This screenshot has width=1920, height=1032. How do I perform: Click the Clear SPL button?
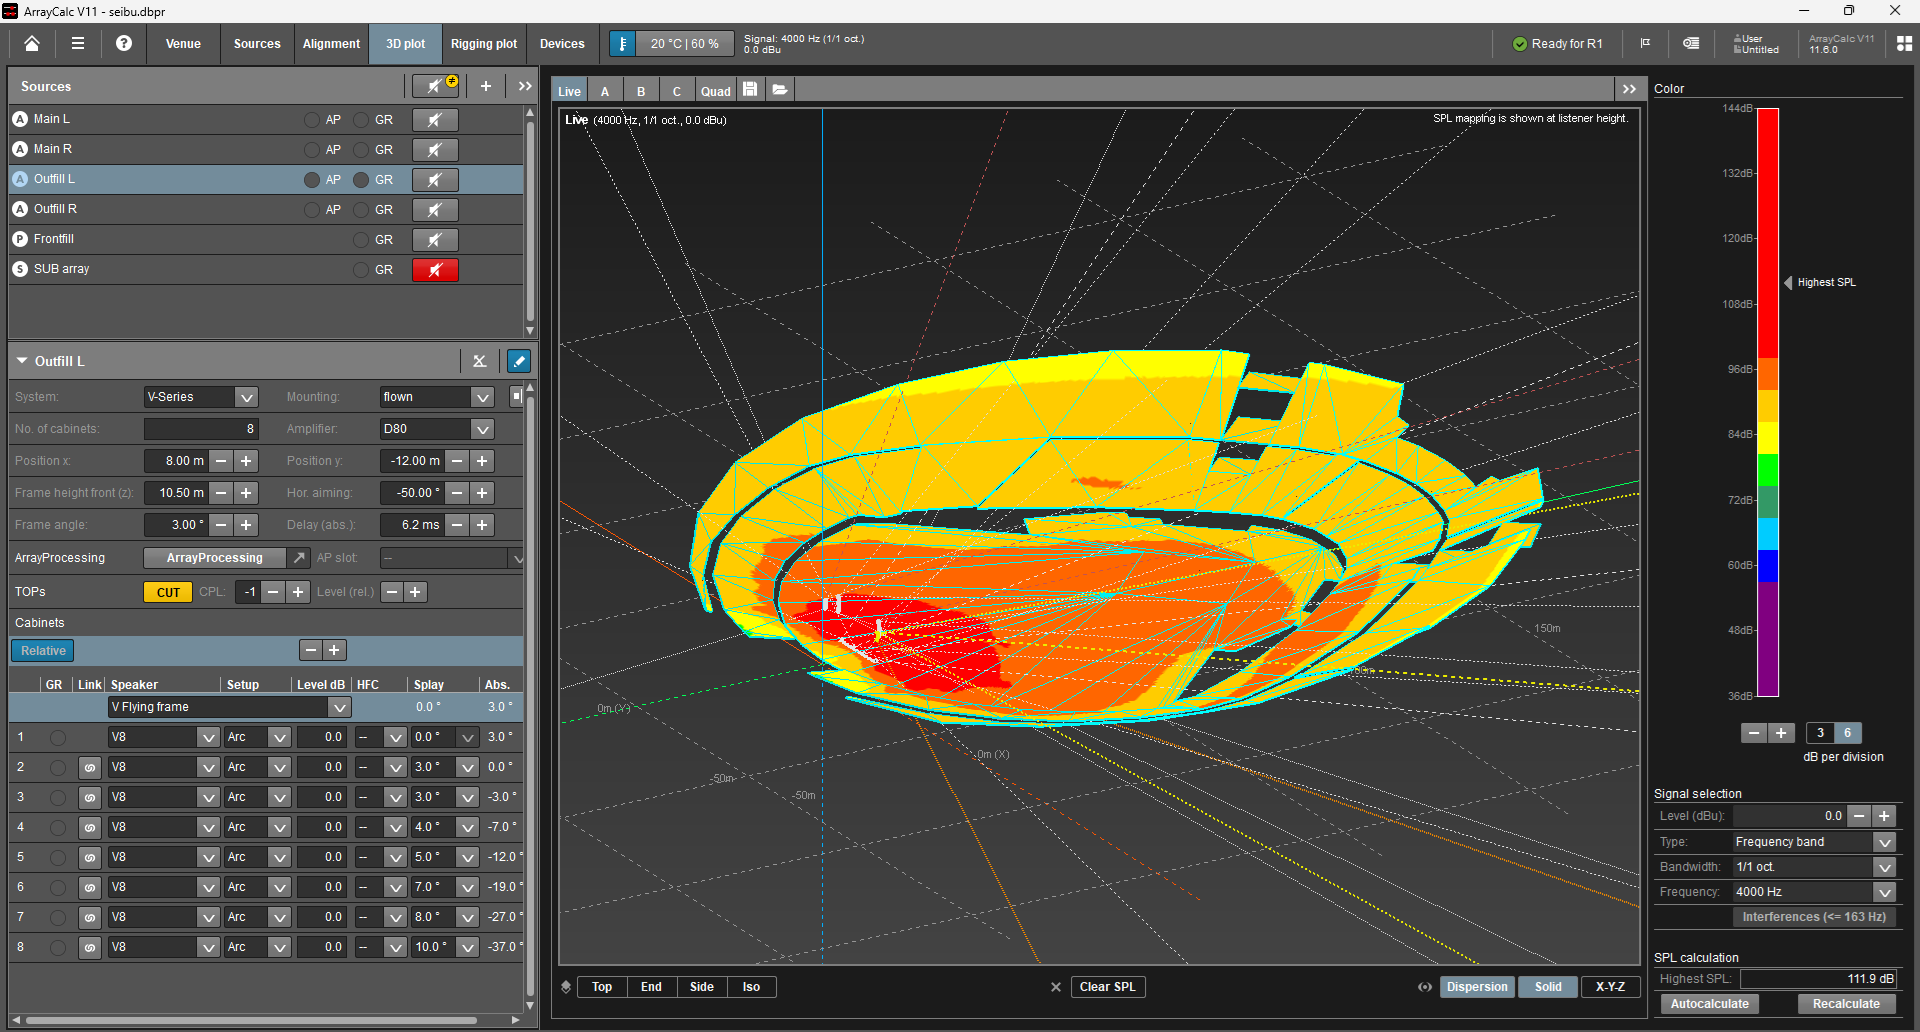(1107, 987)
